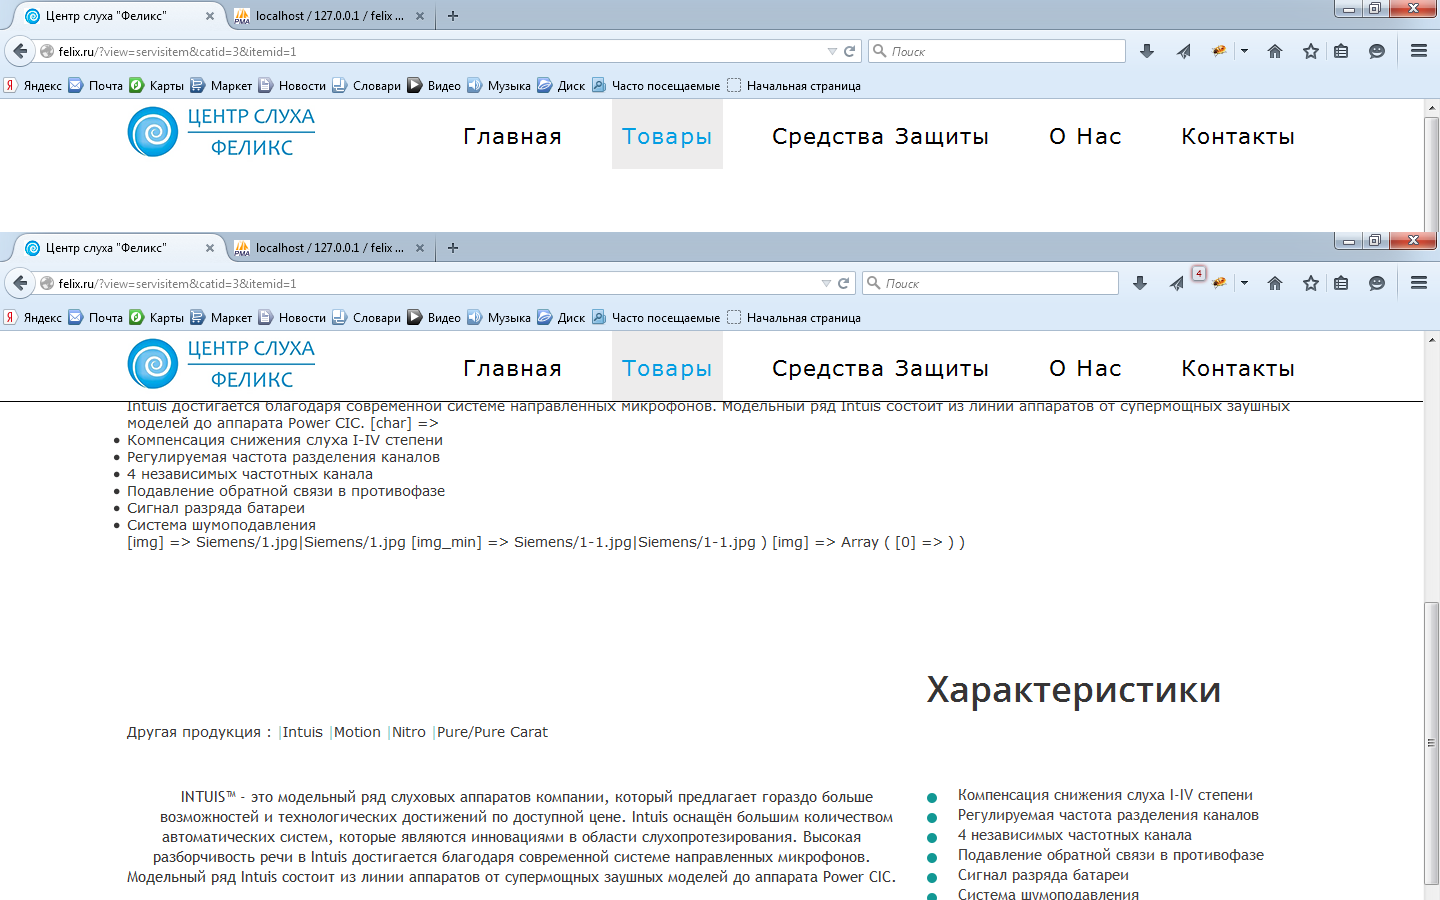Open hamburger menu in front window
Image resolution: width=1440 pixels, height=900 pixels.
point(1419,283)
